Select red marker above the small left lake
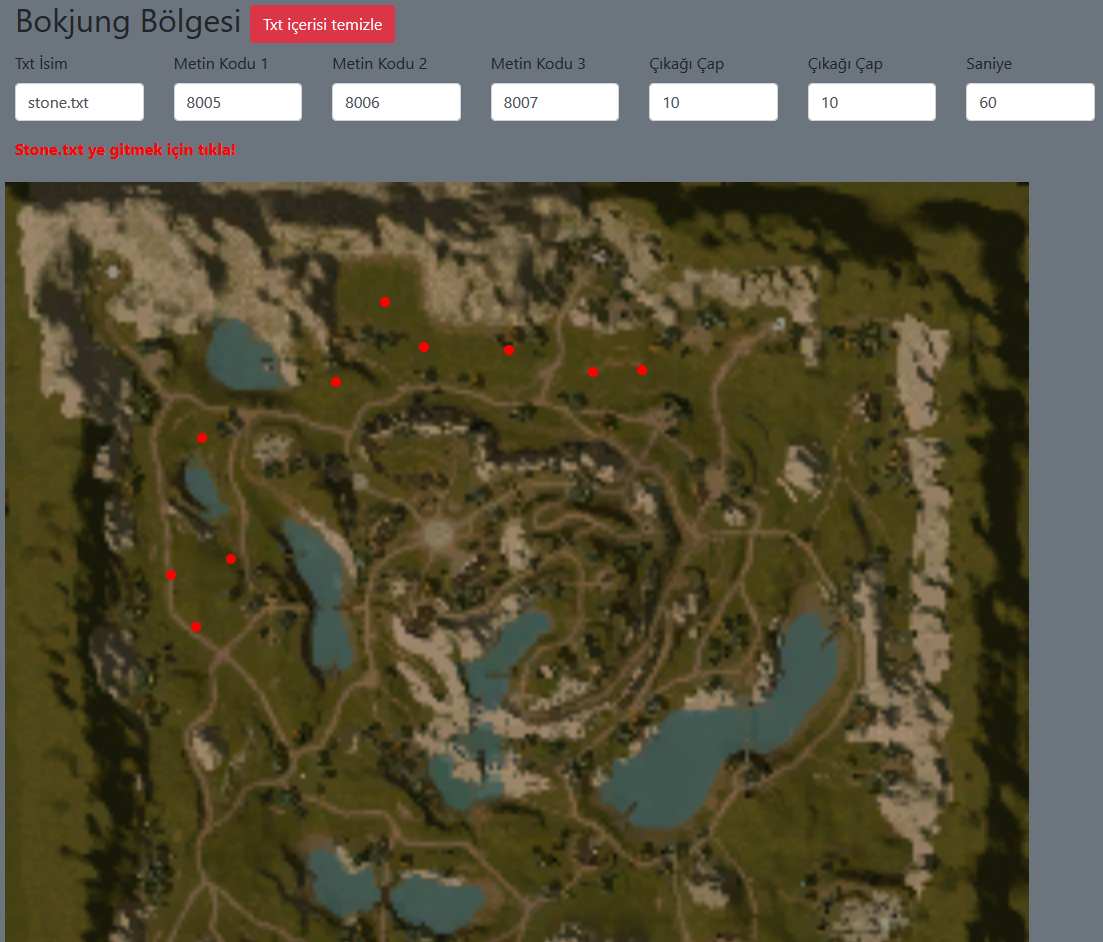1103x942 pixels. click(202, 438)
